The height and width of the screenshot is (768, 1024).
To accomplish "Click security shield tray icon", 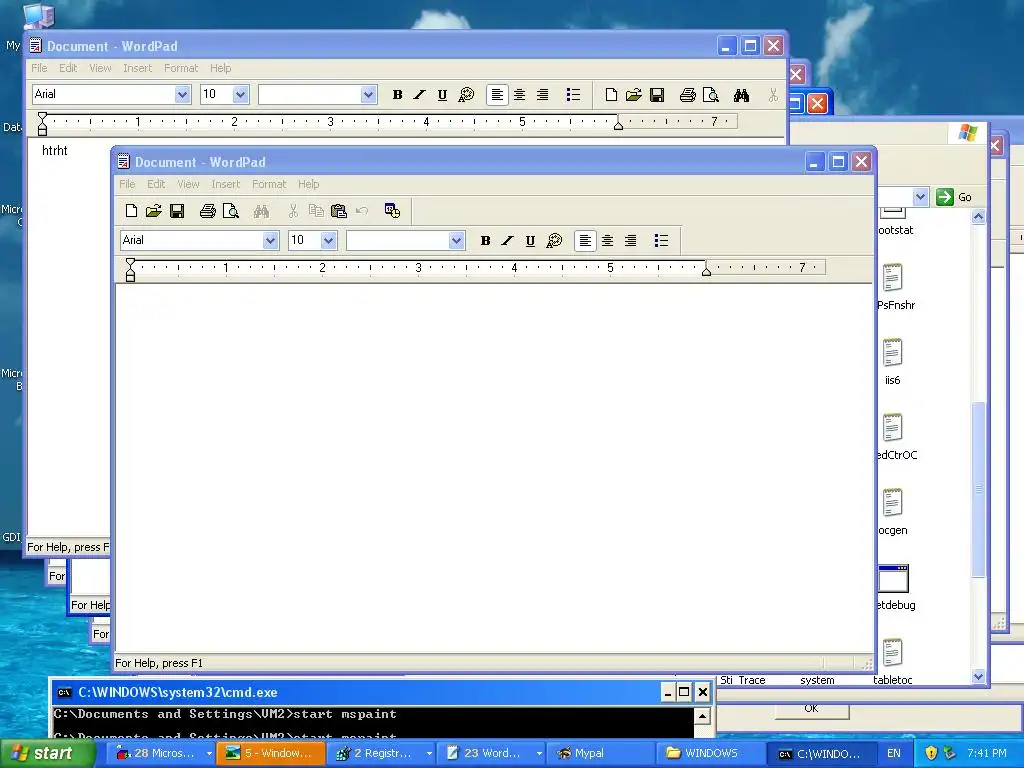I will click(x=931, y=753).
